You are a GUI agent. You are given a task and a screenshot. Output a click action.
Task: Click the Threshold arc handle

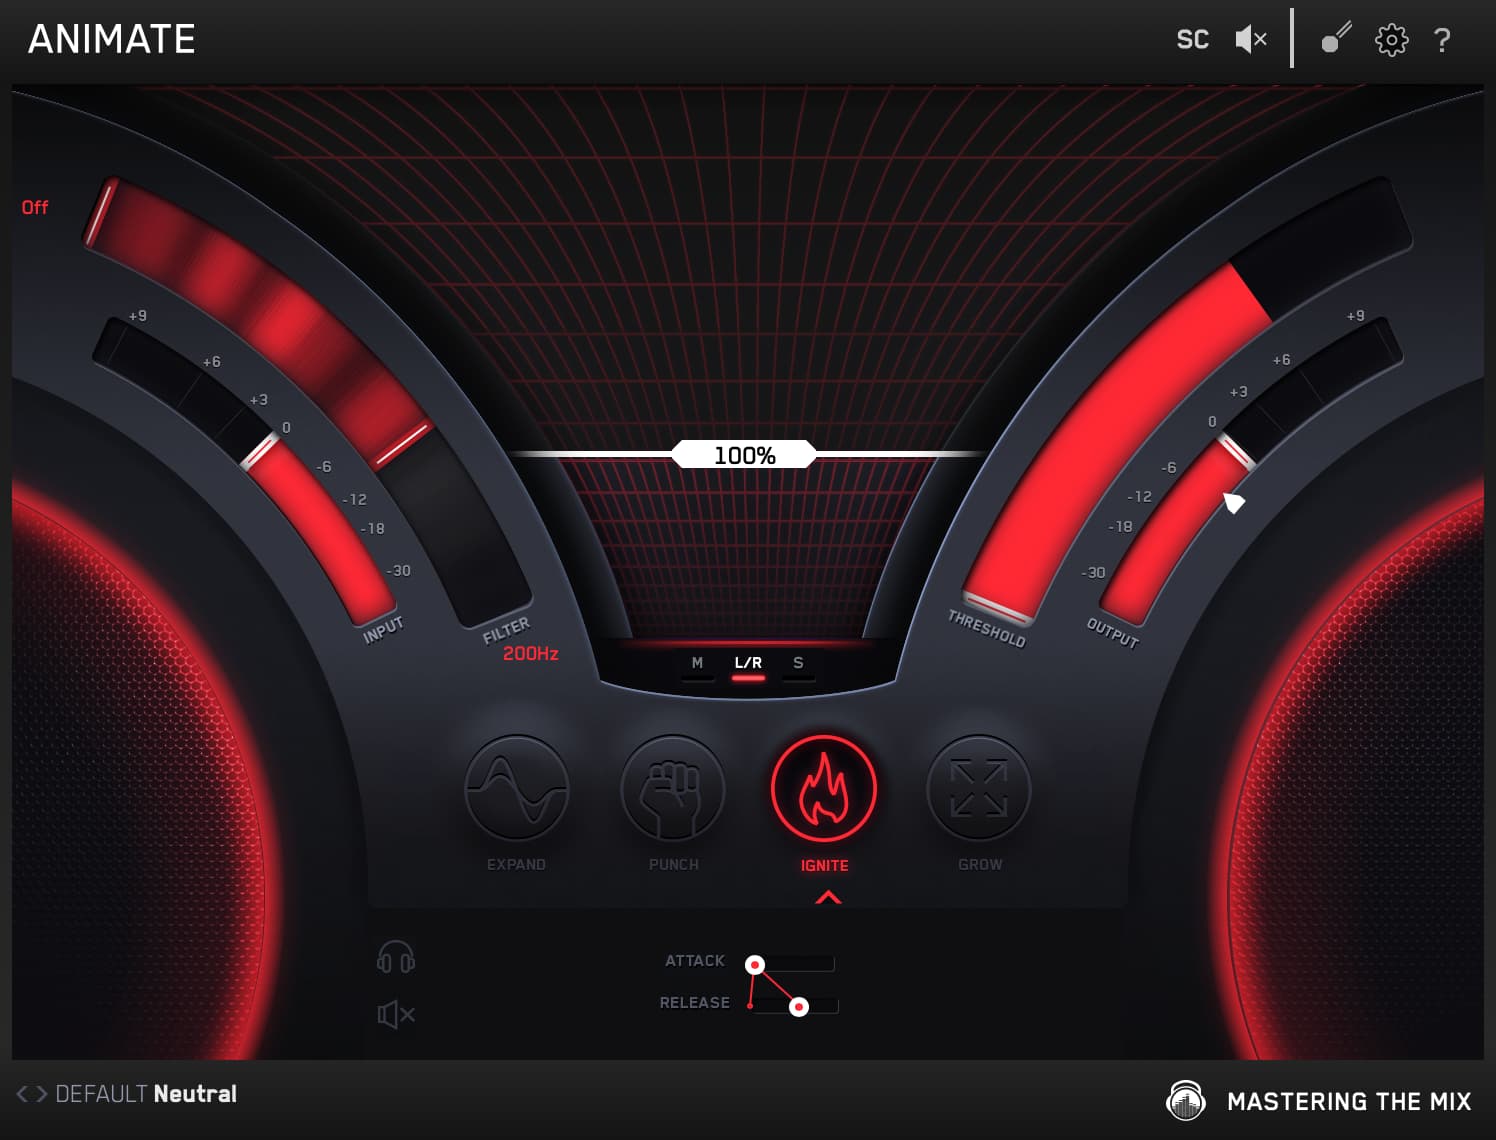click(997, 608)
